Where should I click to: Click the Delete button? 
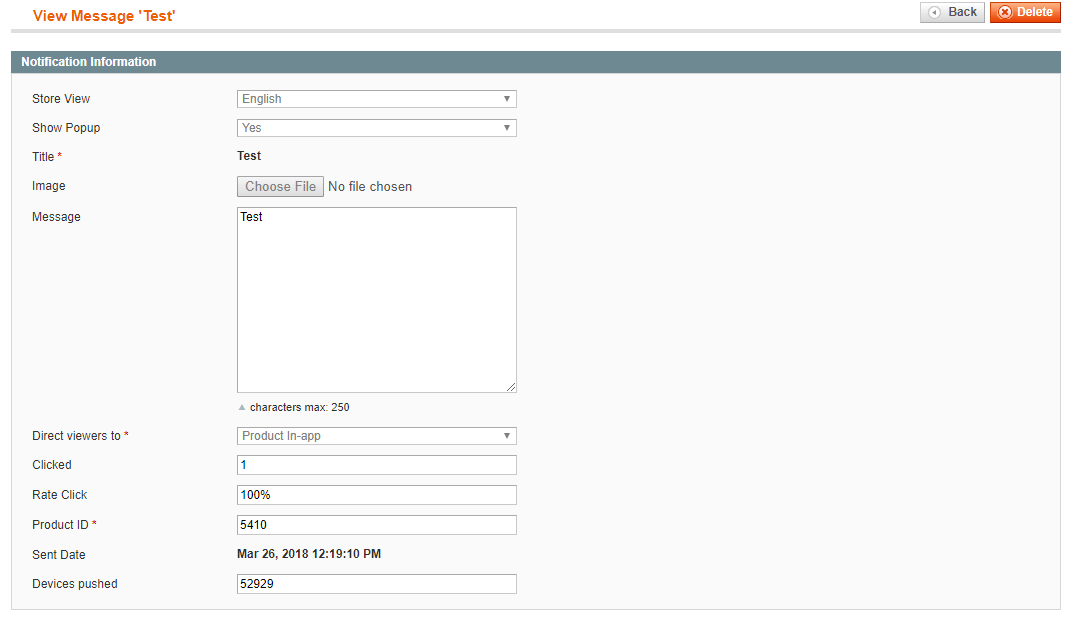[1025, 12]
